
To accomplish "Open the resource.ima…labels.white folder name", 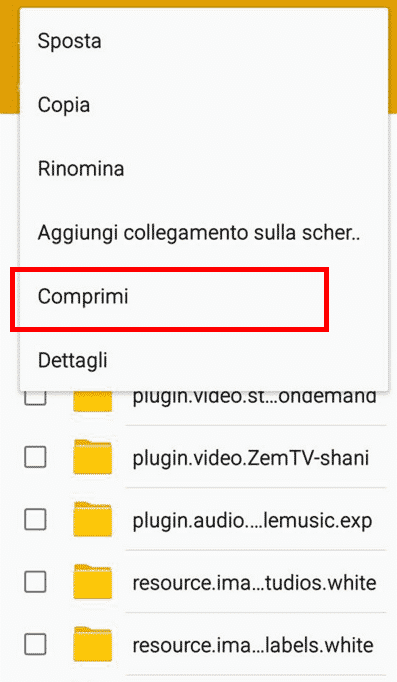I will pyautogui.click(x=253, y=645).
